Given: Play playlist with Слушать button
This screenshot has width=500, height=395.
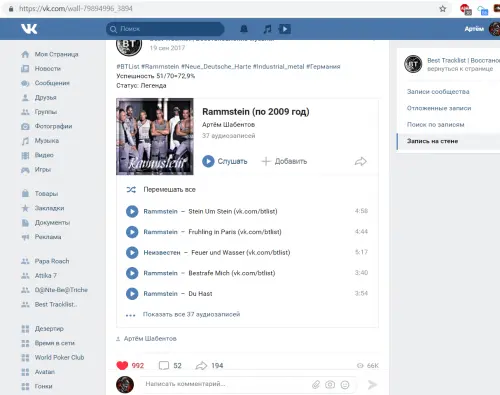Looking at the screenshot, I should click(225, 161).
